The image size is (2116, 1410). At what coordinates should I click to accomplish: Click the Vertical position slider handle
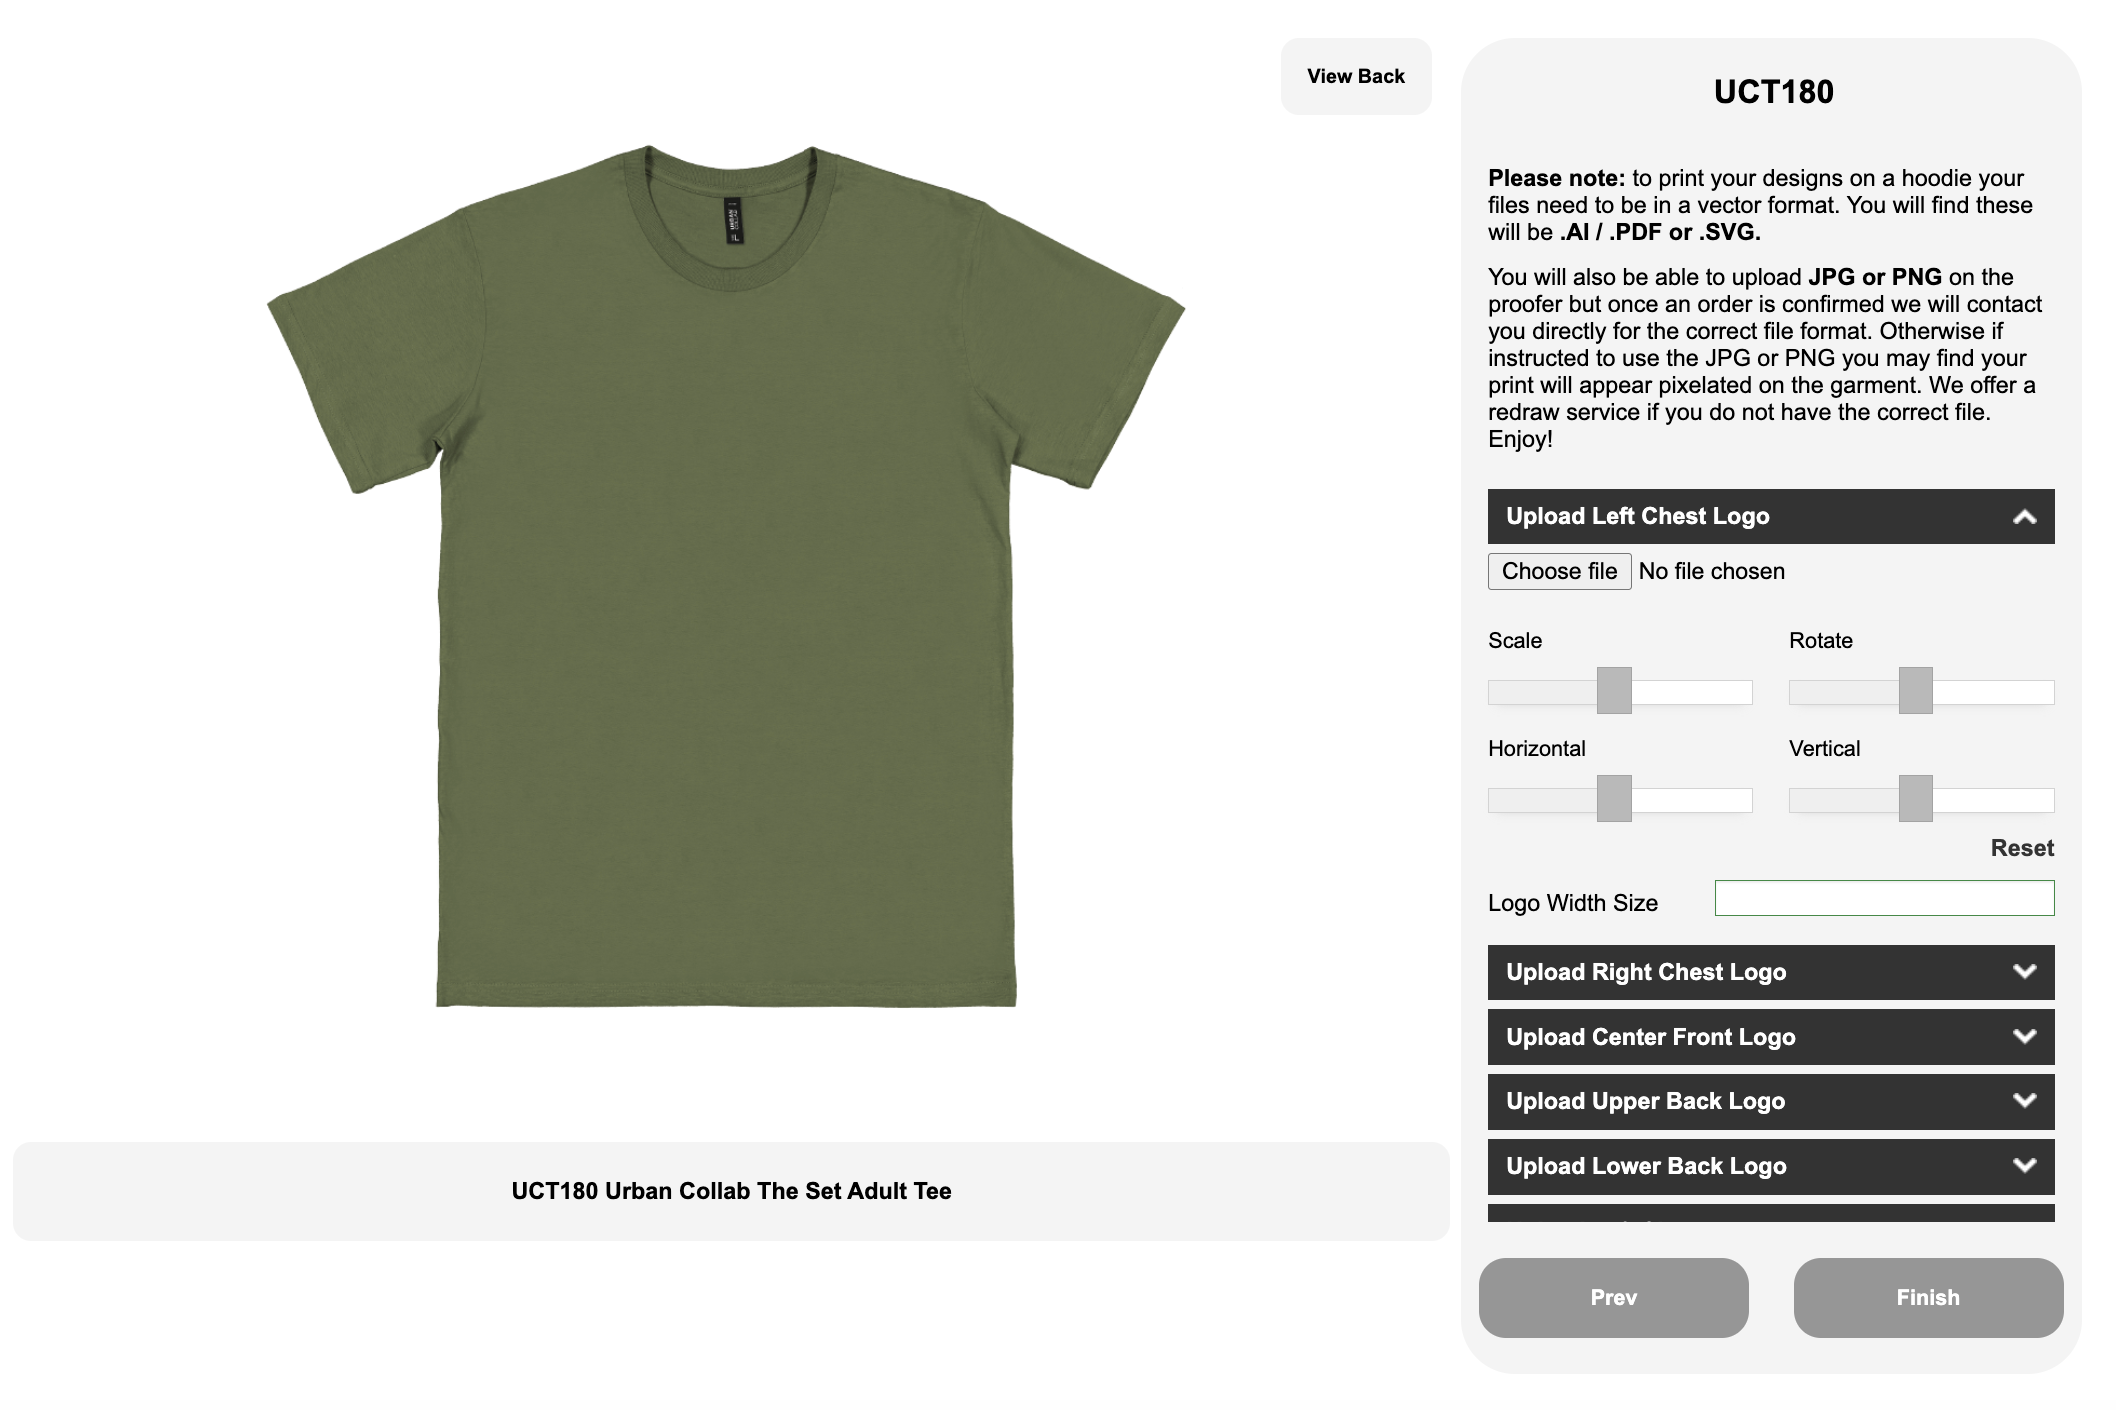[1915, 798]
